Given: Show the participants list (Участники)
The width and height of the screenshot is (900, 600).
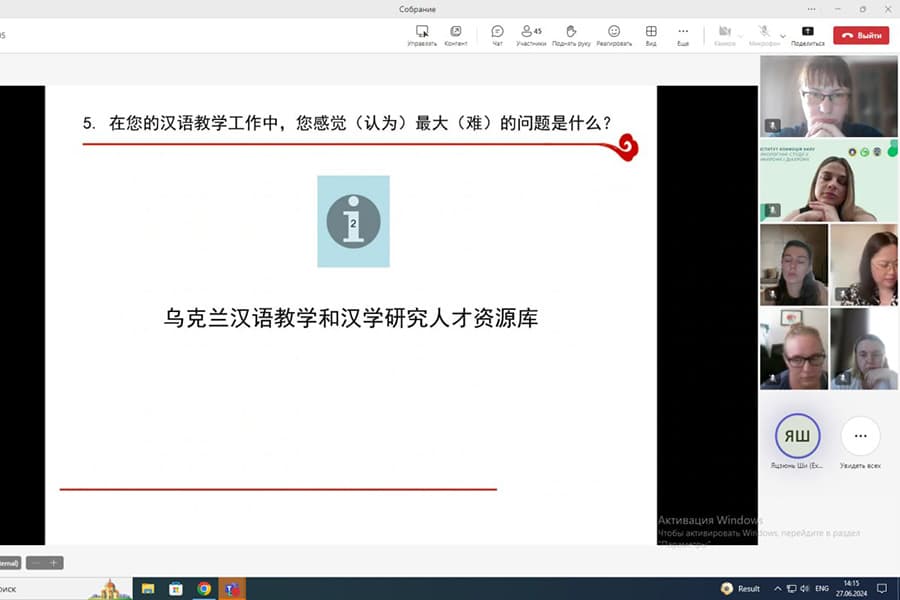Looking at the screenshot, I should [531, 35].
